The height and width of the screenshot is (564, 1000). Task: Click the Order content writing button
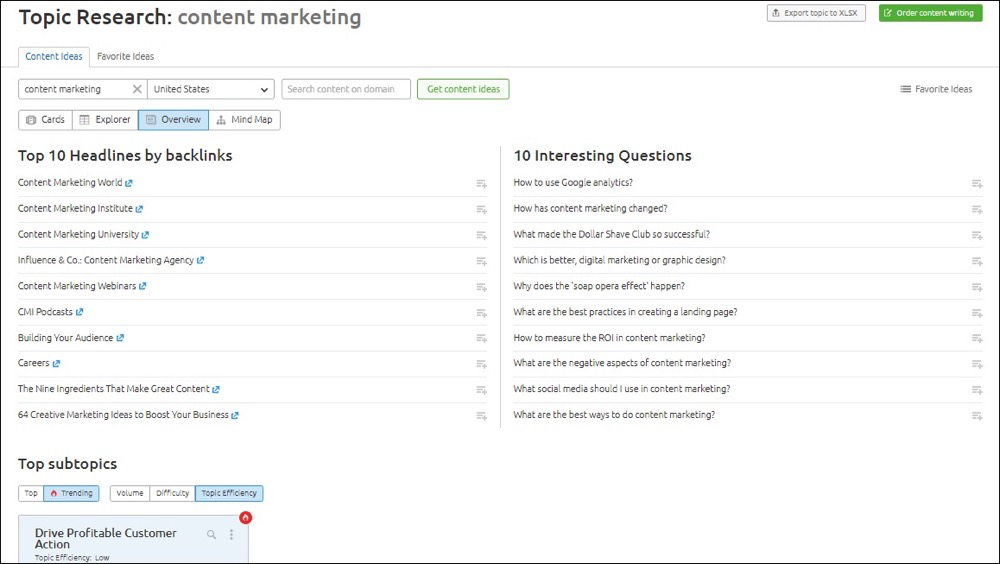tap(930, 13)
